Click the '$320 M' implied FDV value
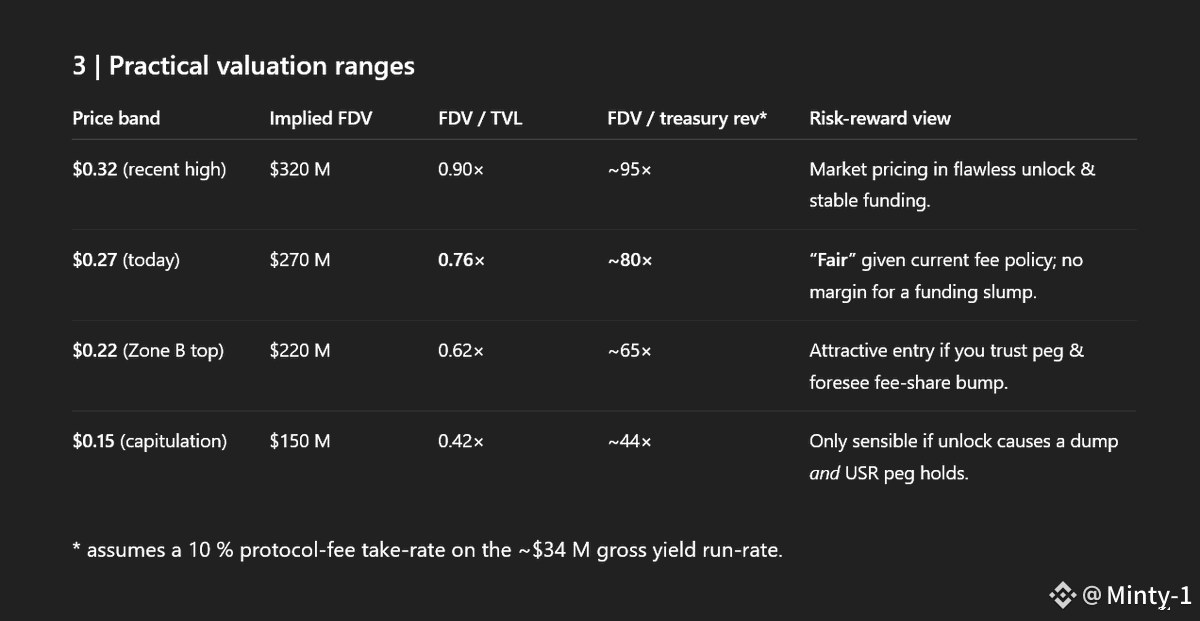 300,170
